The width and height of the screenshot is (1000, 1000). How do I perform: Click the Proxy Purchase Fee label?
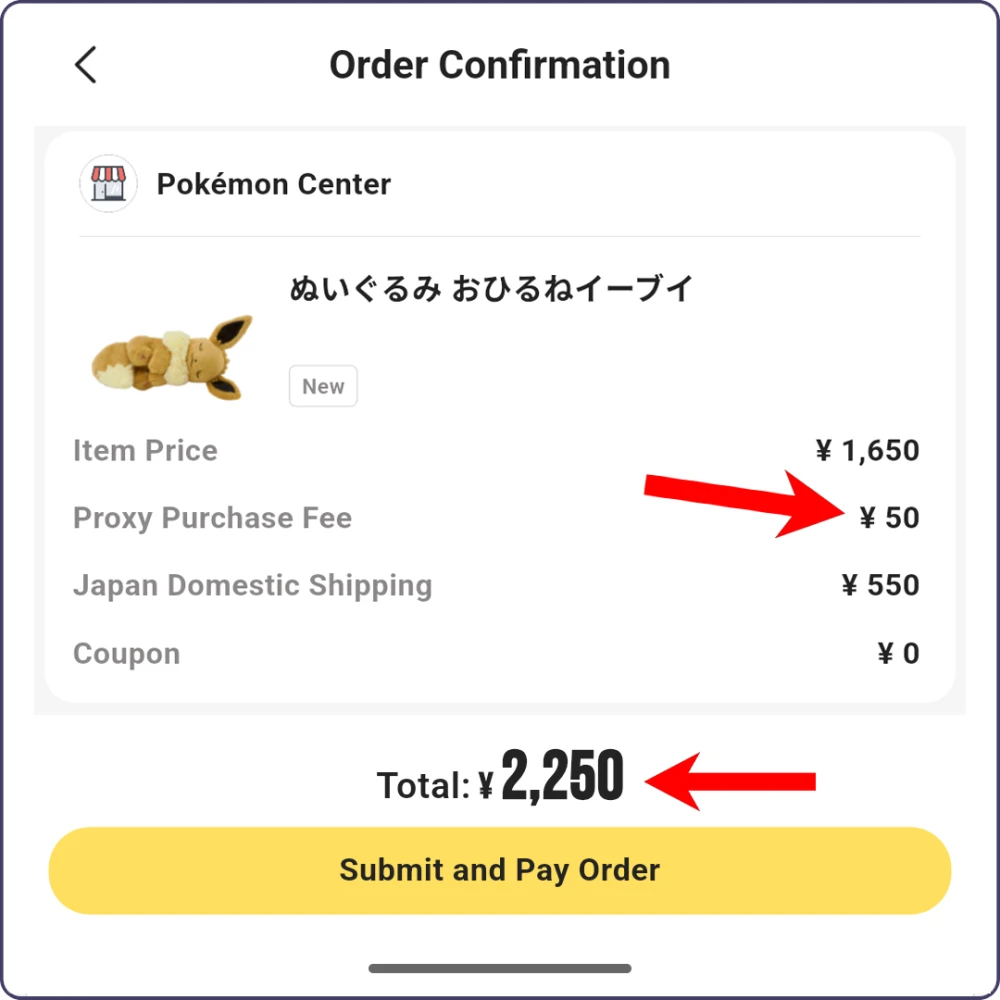click(x=212, y=518)
